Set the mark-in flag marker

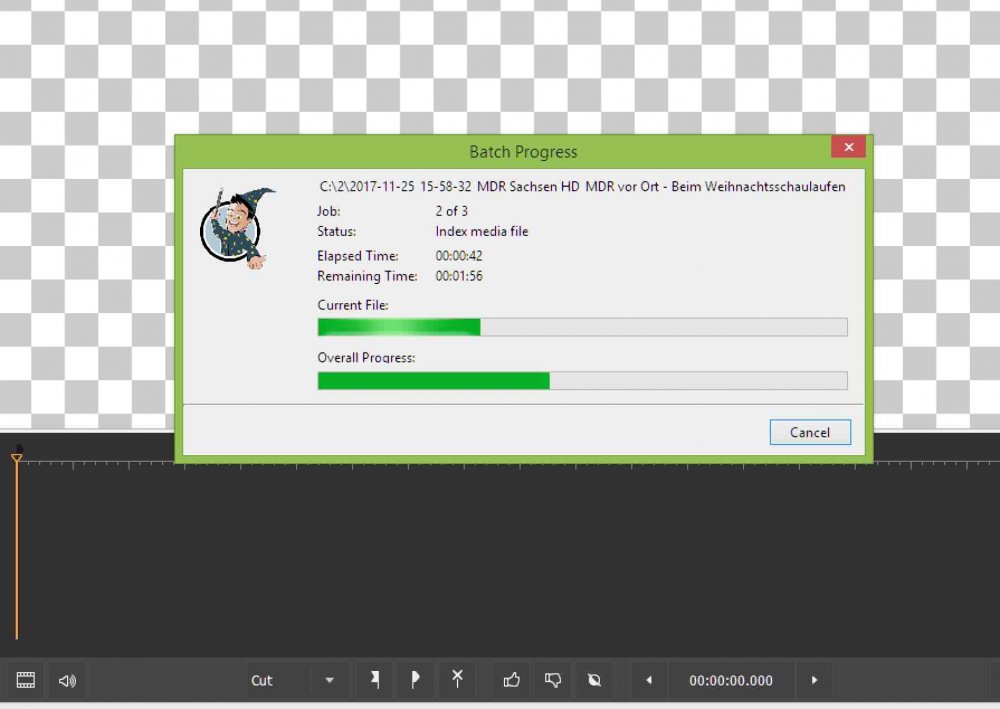[375, 680]
